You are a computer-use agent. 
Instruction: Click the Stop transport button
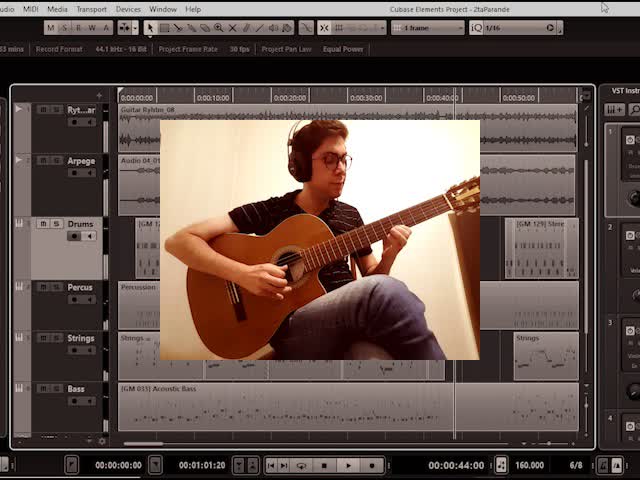(324, 465)
